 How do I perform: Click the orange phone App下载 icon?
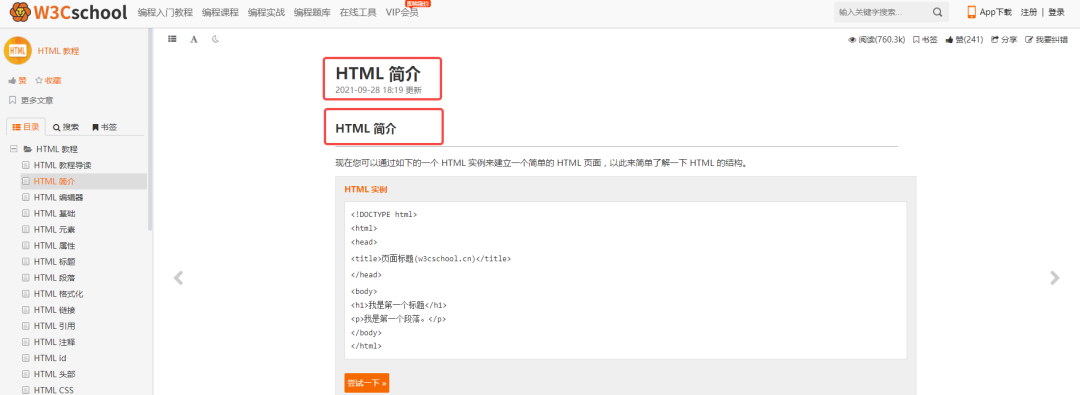(972, 12)
